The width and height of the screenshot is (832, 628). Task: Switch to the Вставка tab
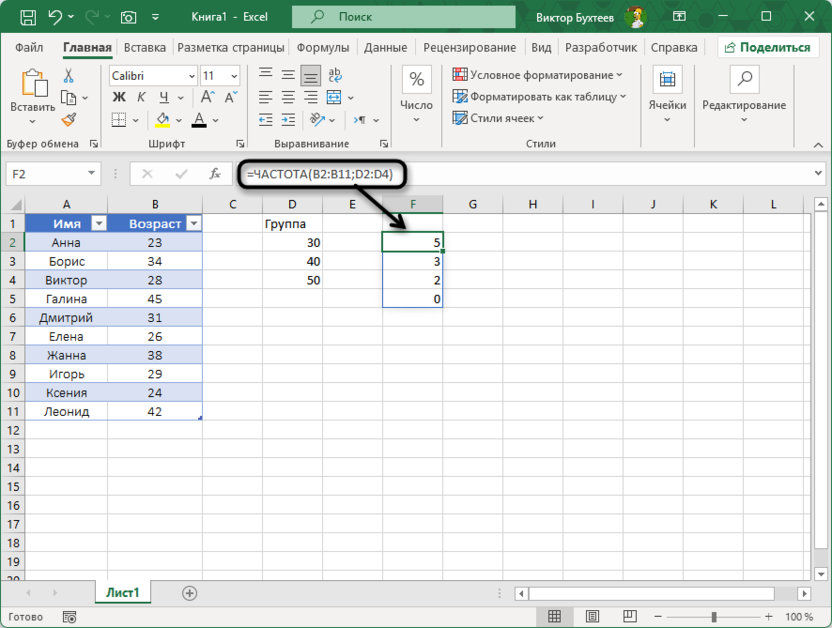(x=145, y=47)
